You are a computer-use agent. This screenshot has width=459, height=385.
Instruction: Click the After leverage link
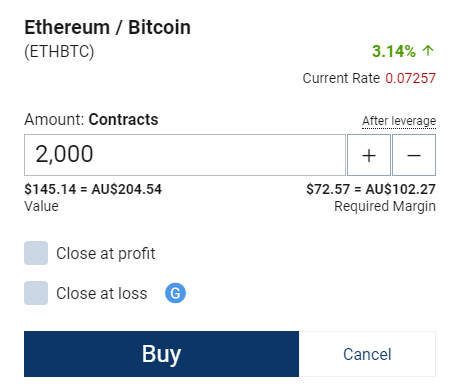click(399, 121)
